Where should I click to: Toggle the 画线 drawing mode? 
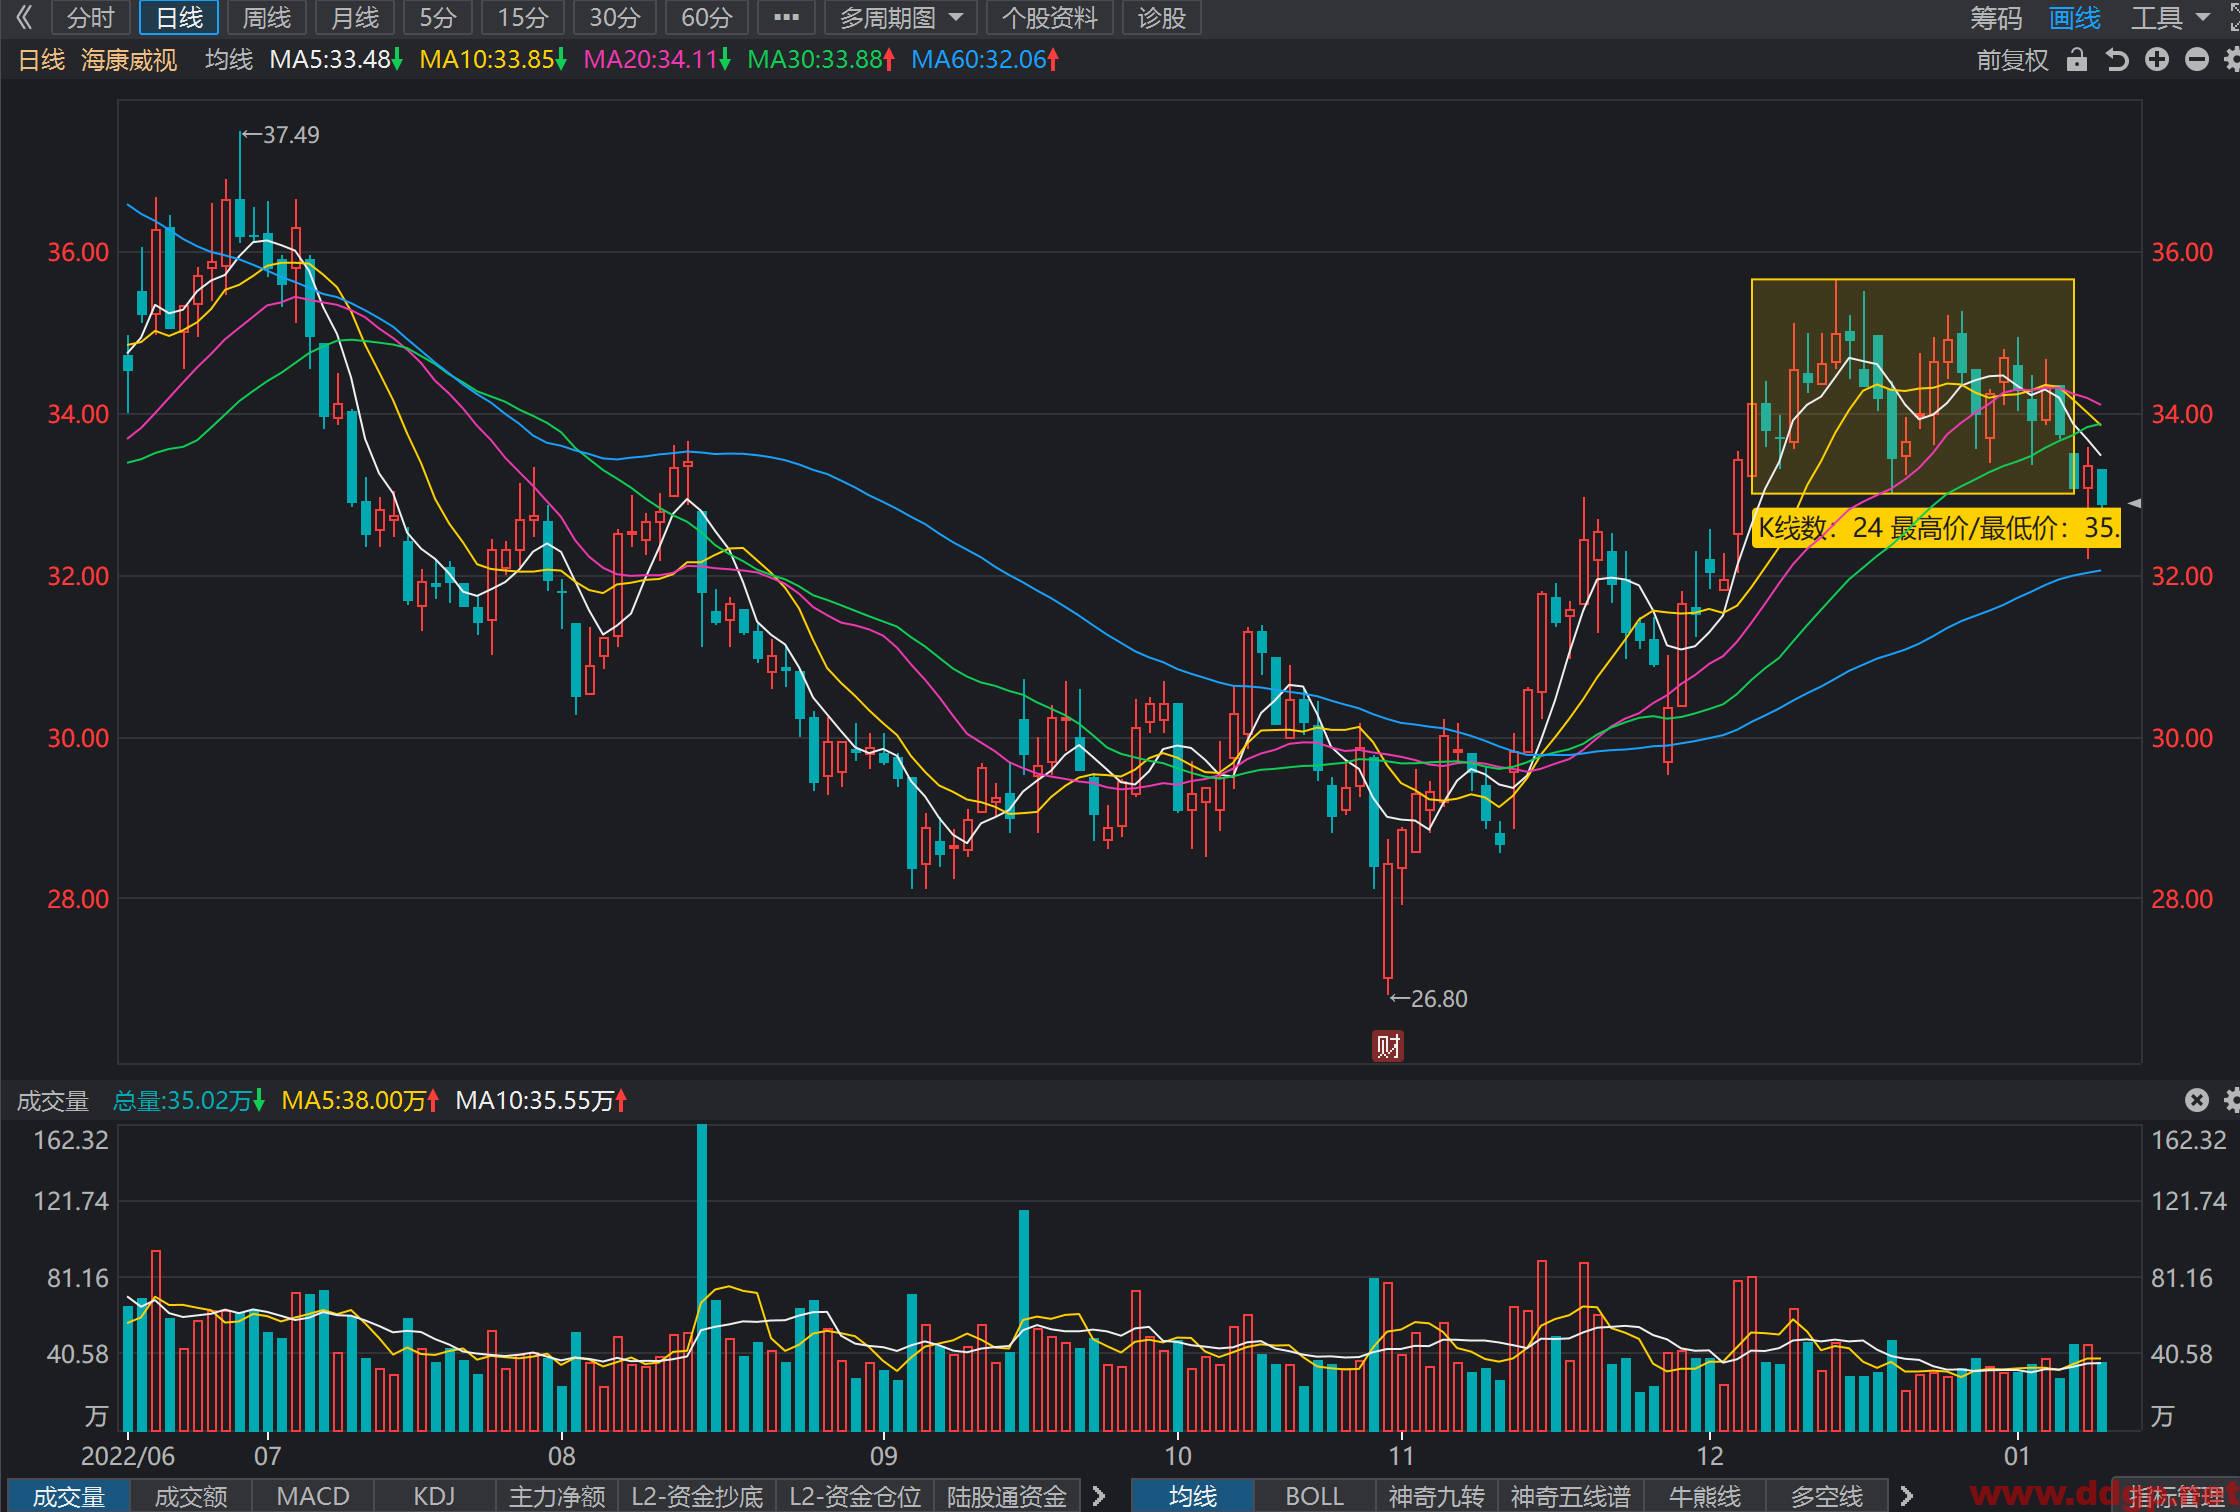2074,18
